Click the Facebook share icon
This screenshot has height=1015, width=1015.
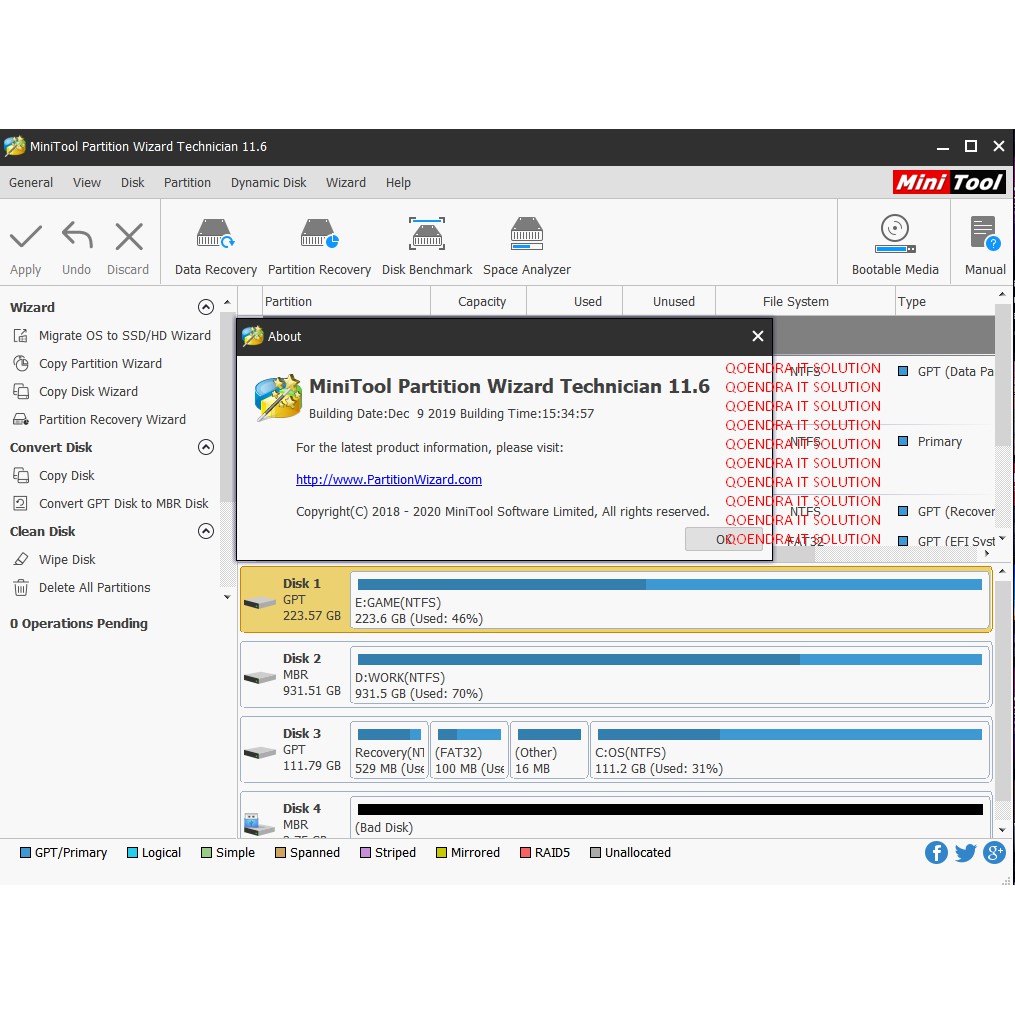[x=936, y=852]
